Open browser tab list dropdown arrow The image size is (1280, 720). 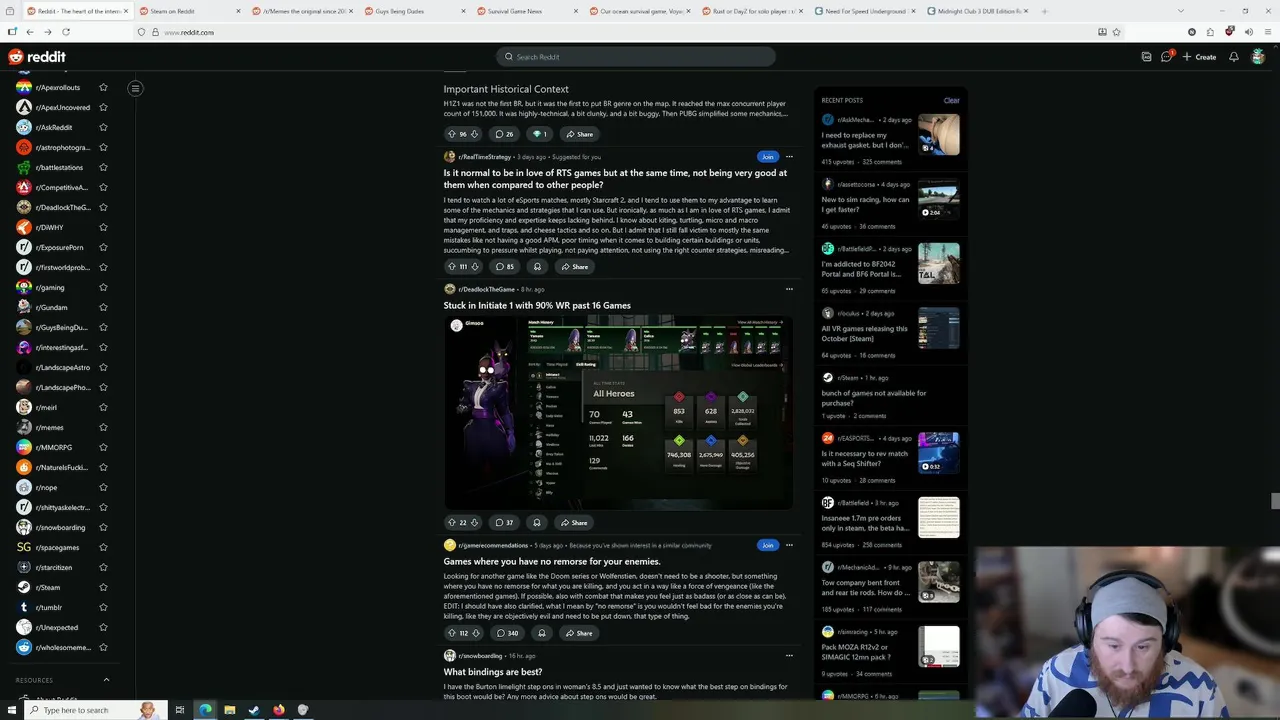point(1180,11)
